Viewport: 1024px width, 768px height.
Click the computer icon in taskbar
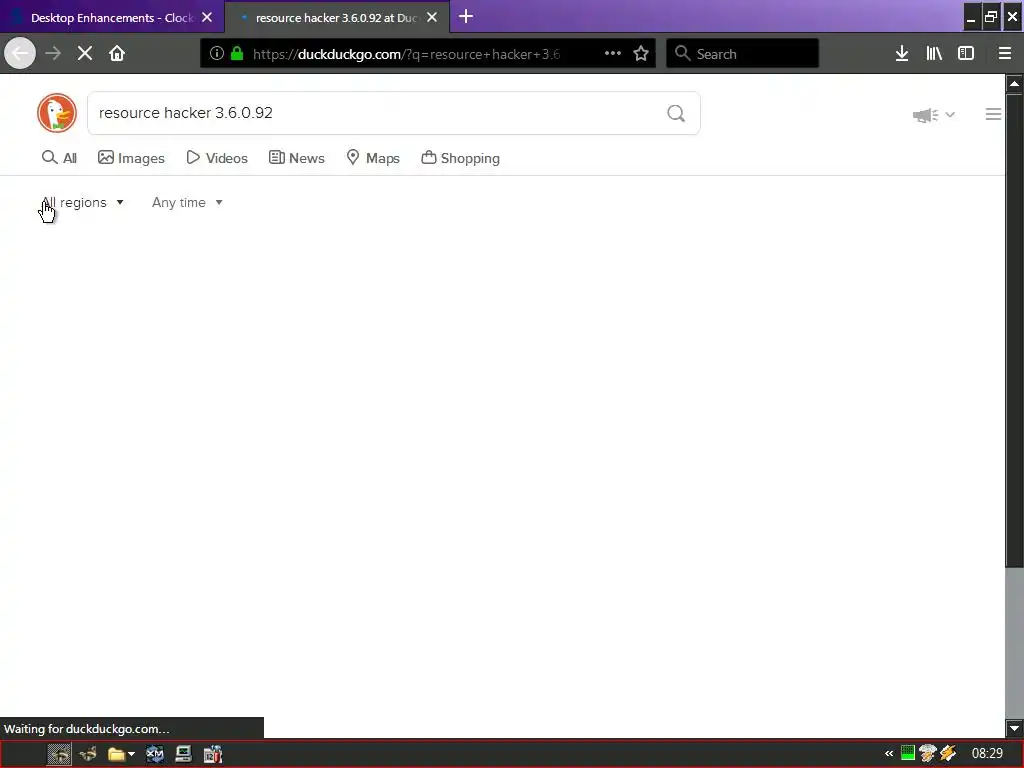pyautogui.click(x=184, y=754)
